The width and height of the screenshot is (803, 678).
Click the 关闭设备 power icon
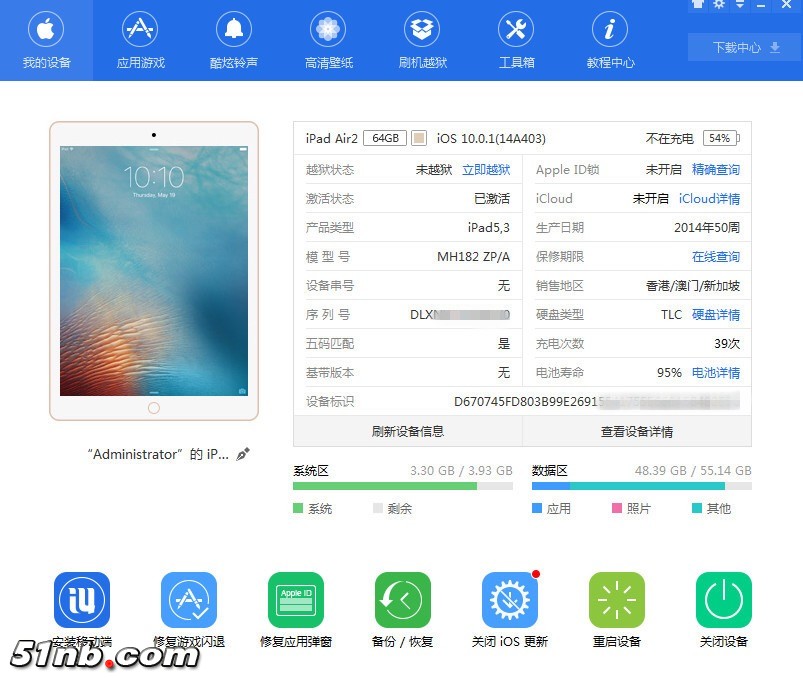(x=724, y=600)
